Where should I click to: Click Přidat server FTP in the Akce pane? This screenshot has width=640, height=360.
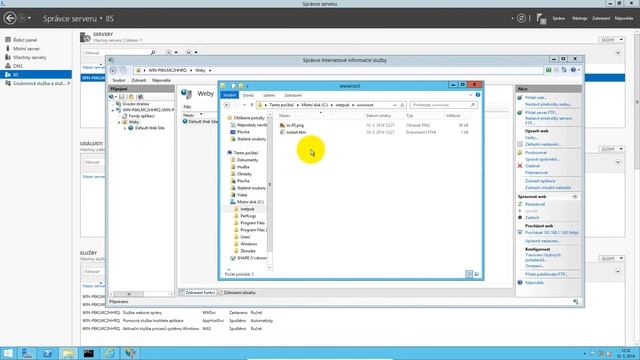pyautogui.click(x=541, y=113)
